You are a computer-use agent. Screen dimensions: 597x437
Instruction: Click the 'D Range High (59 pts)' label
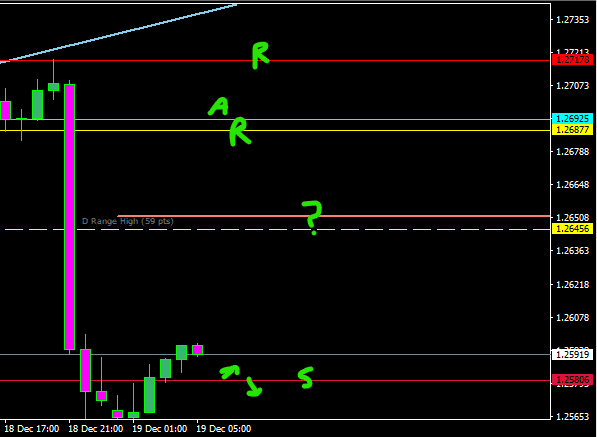(128, 221)
